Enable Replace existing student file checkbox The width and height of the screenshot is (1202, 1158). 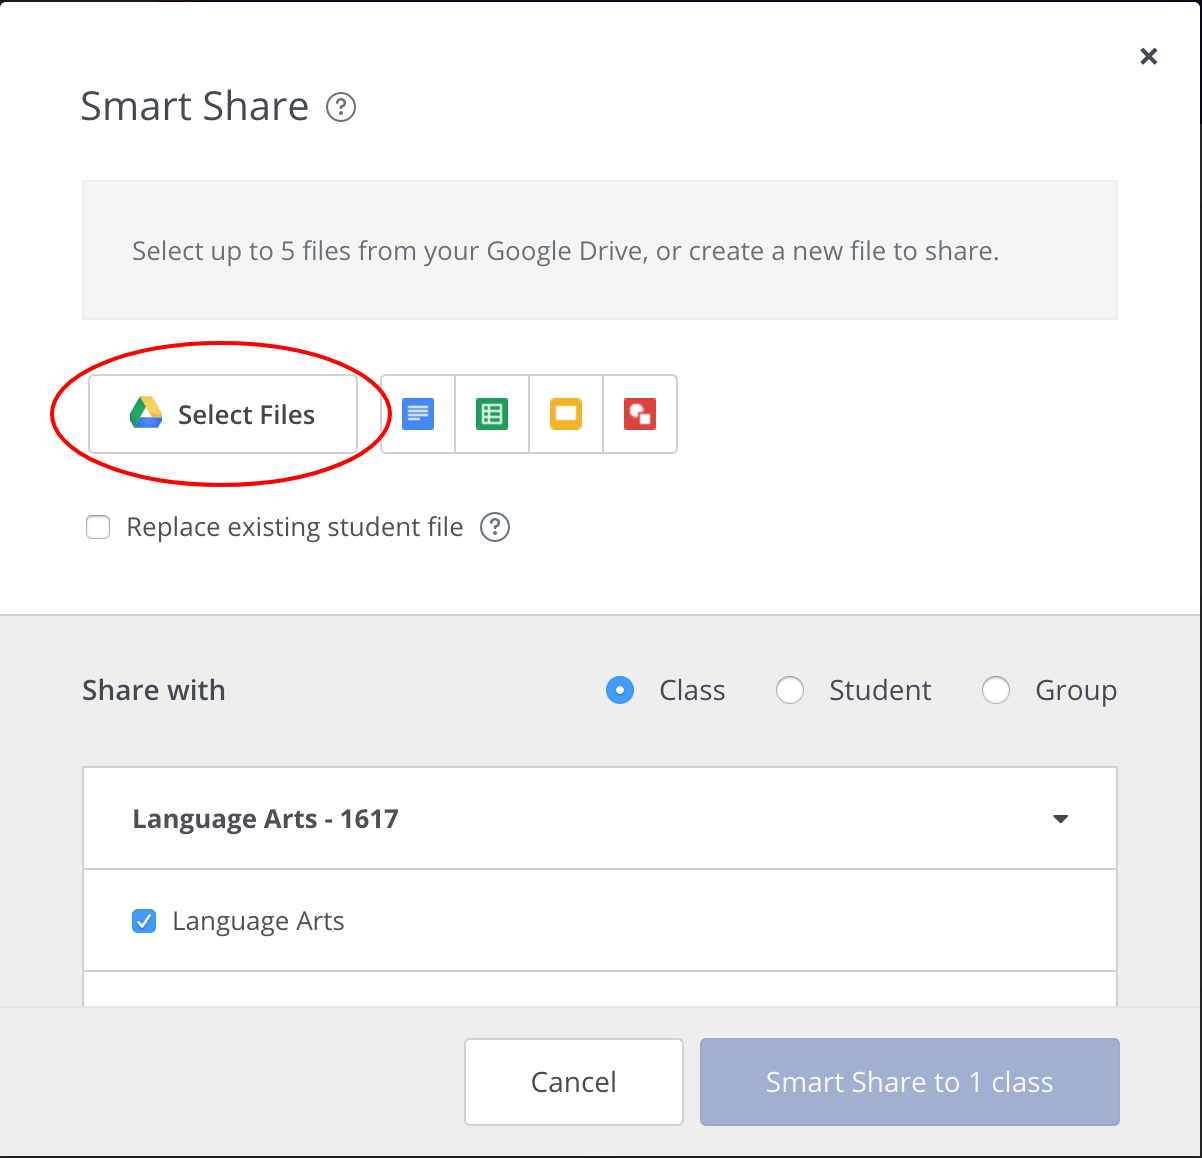coord(98,527)
